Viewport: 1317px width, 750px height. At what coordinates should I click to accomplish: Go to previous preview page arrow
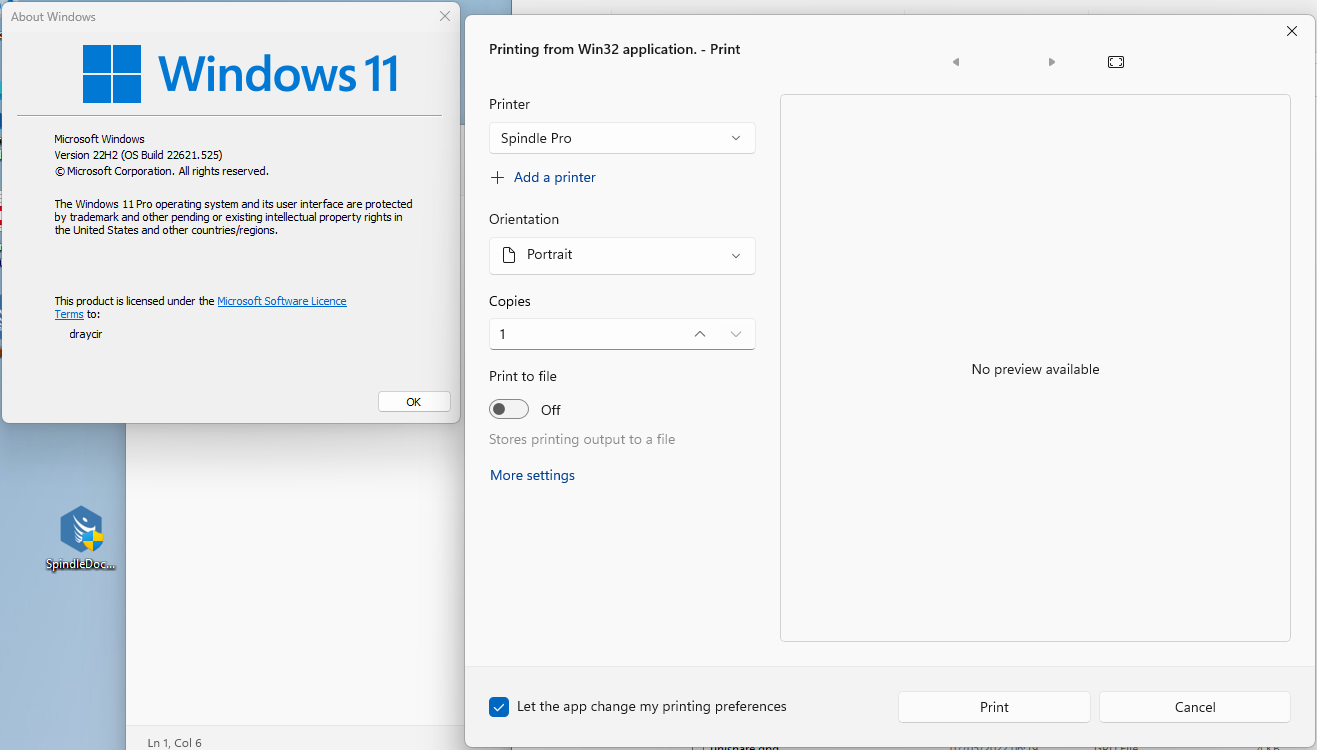pos(956,62)
